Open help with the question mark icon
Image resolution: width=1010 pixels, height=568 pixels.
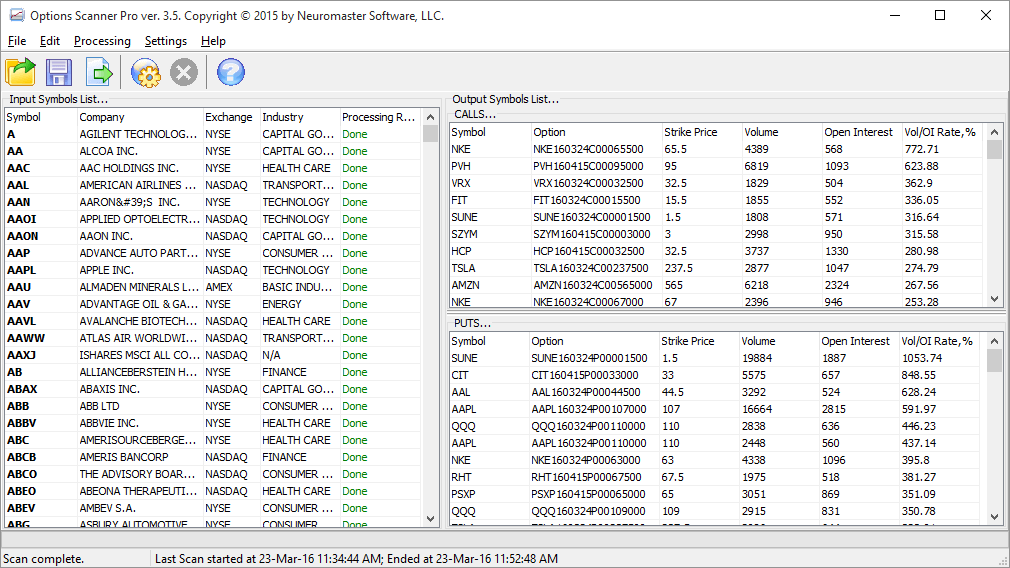[231, 72]
